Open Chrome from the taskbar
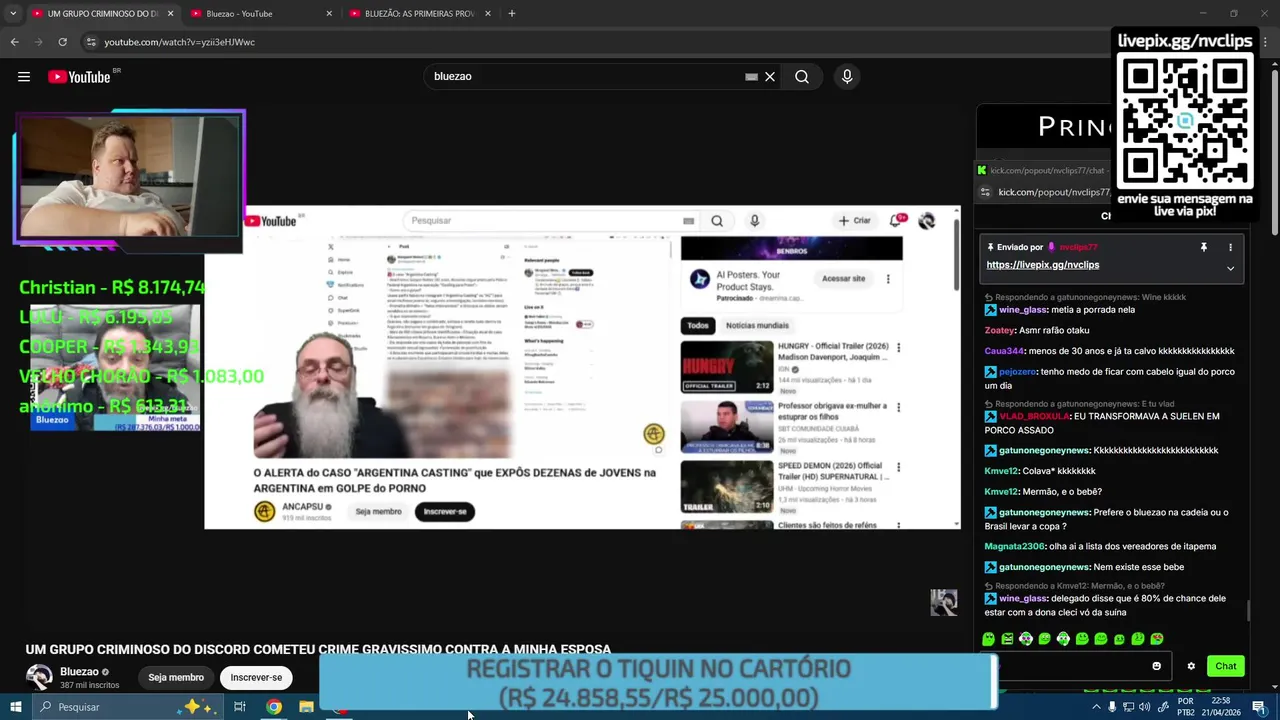This screenshot has width=1280, height=720. pyautogui.click(x=273, y=707)
